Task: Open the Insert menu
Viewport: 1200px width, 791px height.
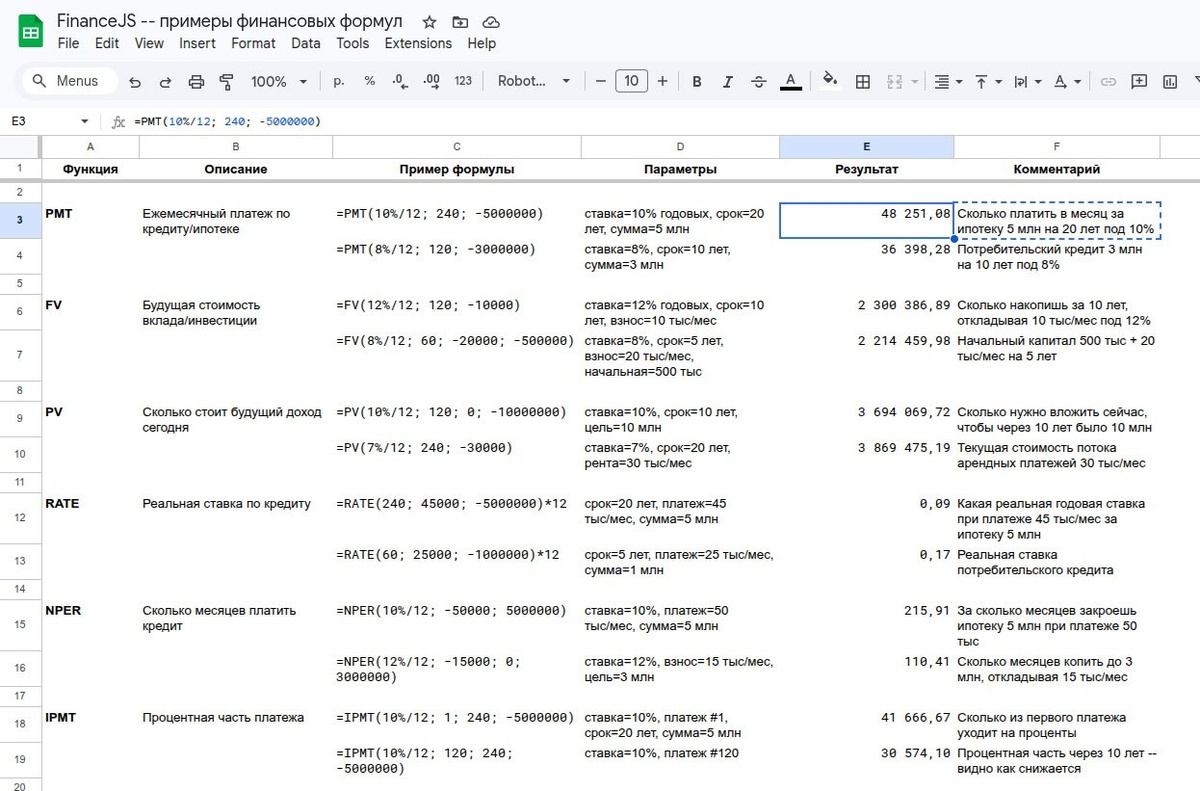Action: [197, 43]
